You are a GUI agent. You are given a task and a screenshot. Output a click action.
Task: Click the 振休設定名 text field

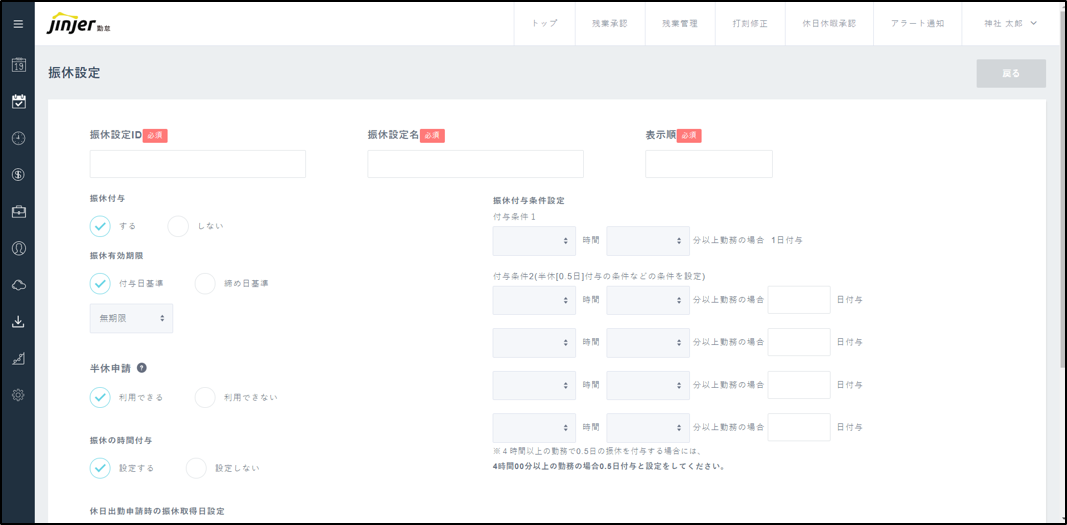coord(475,164)
